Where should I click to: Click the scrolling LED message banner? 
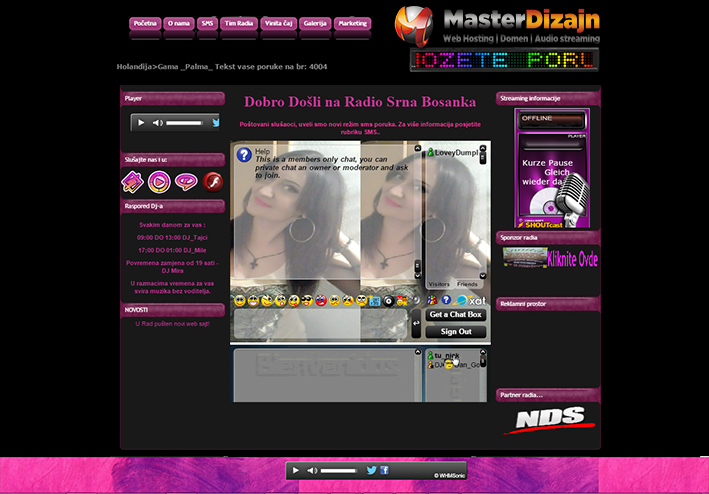coord(504,60)
